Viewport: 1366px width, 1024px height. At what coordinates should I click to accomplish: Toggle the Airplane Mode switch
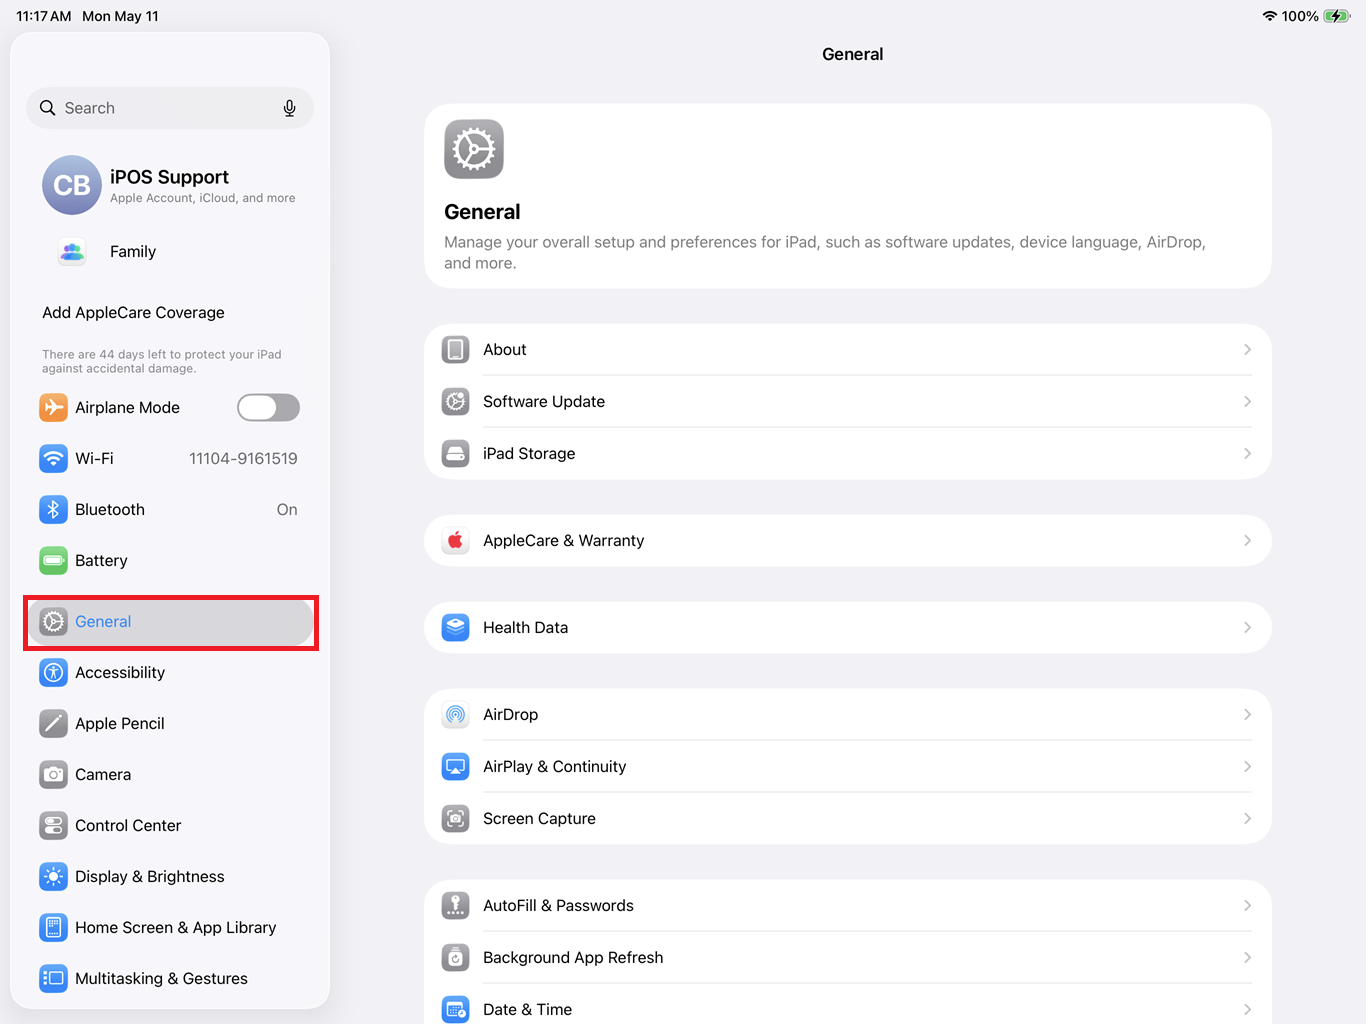(268, 407)
